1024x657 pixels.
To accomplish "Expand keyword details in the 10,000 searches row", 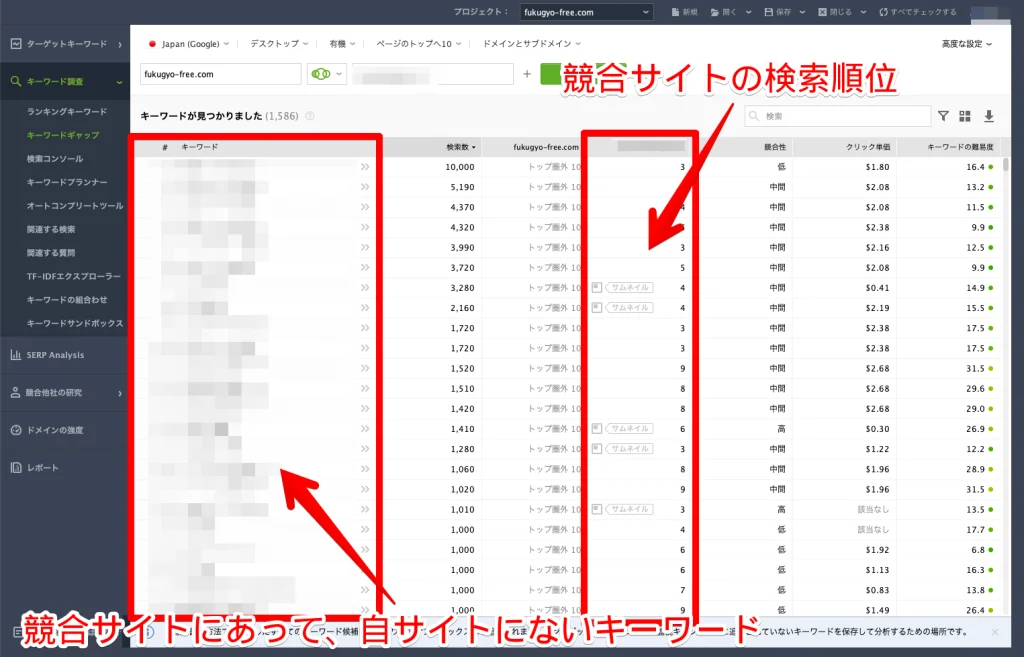I will pos(365,167).
